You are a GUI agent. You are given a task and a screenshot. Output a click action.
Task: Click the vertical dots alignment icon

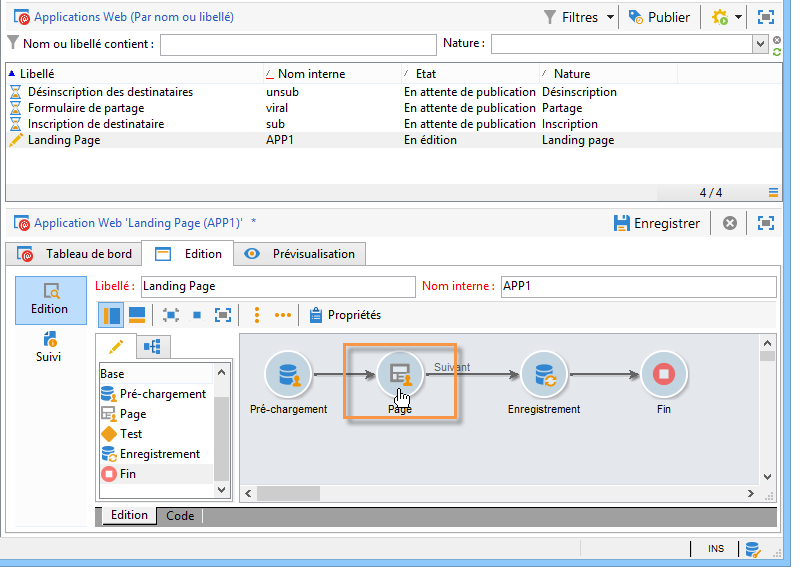[257, 315]
